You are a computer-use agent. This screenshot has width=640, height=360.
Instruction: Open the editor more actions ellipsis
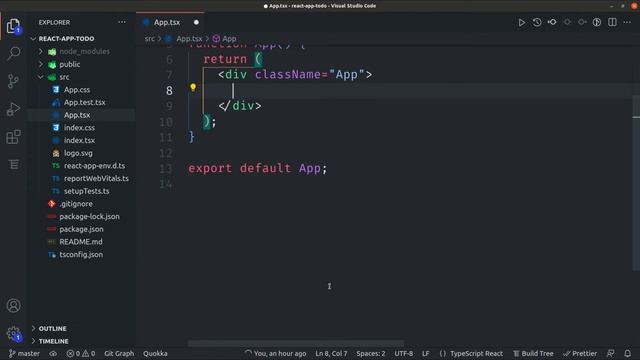(x=627, y=22)
